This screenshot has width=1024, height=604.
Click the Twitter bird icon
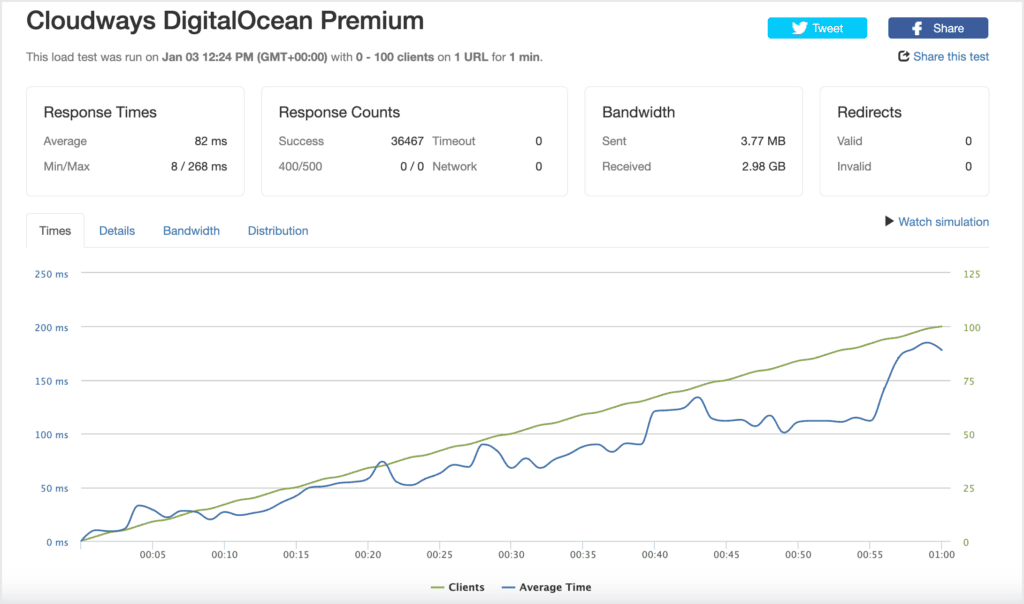(x=799, y=28)
